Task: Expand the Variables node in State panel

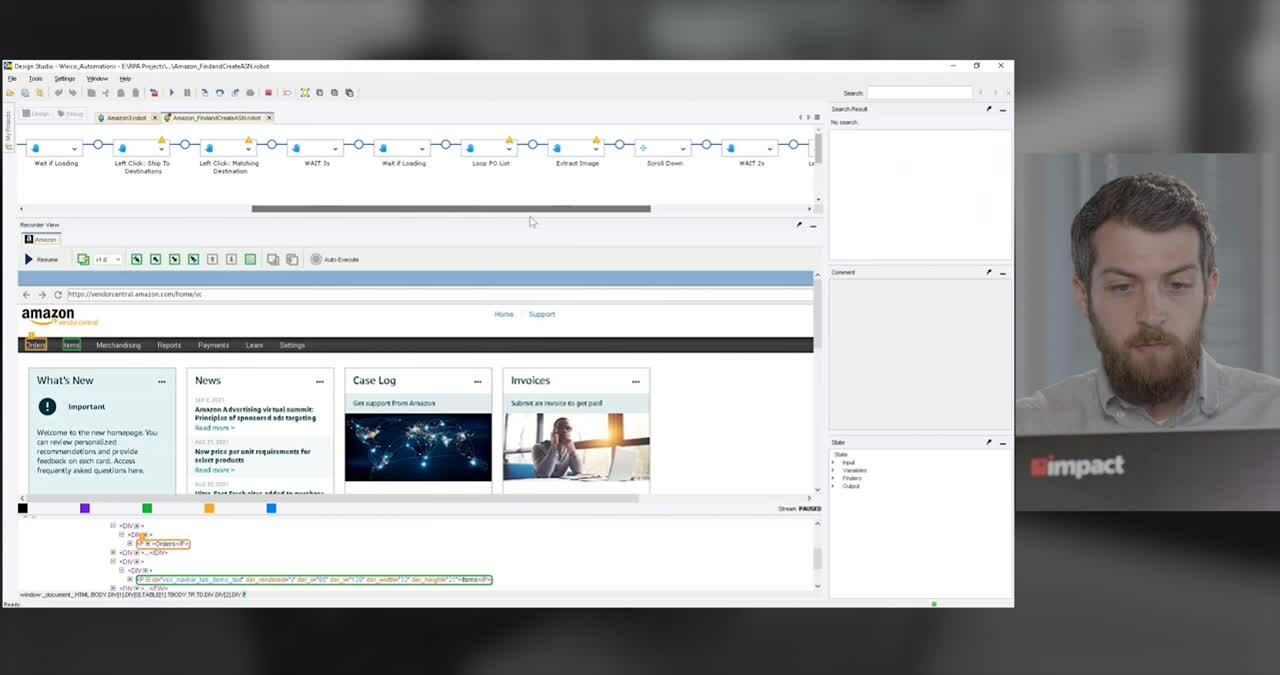Action: pos(834,470)
